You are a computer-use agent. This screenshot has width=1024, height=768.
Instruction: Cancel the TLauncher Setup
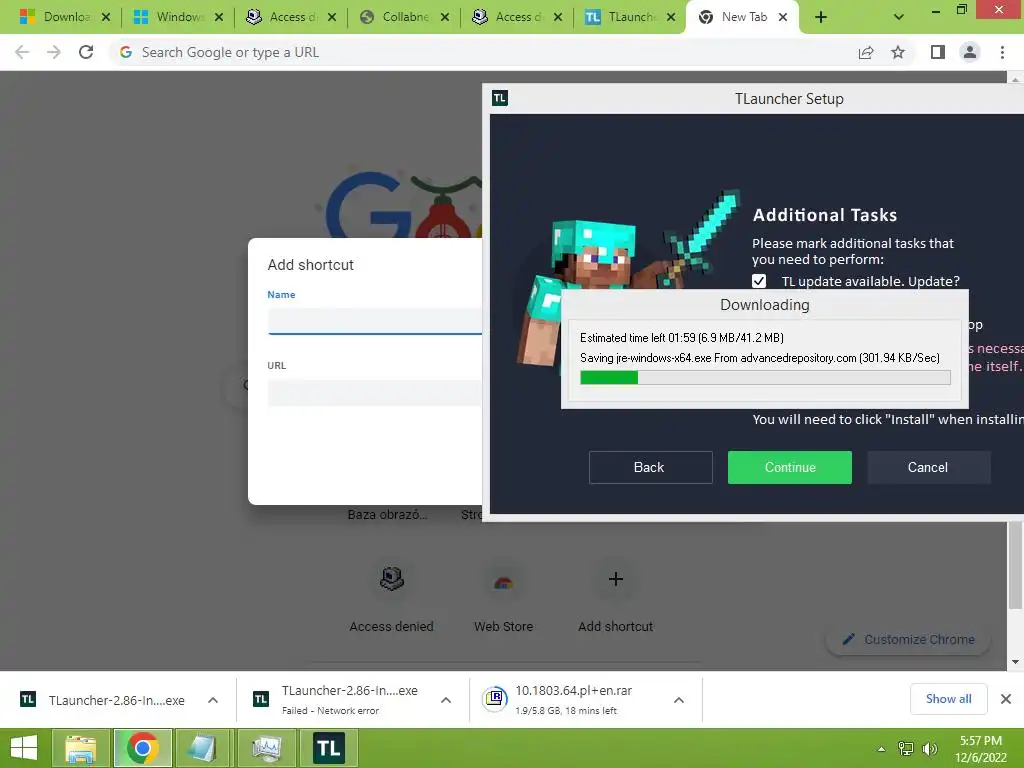pyautogui.click(x=929, y=468)
